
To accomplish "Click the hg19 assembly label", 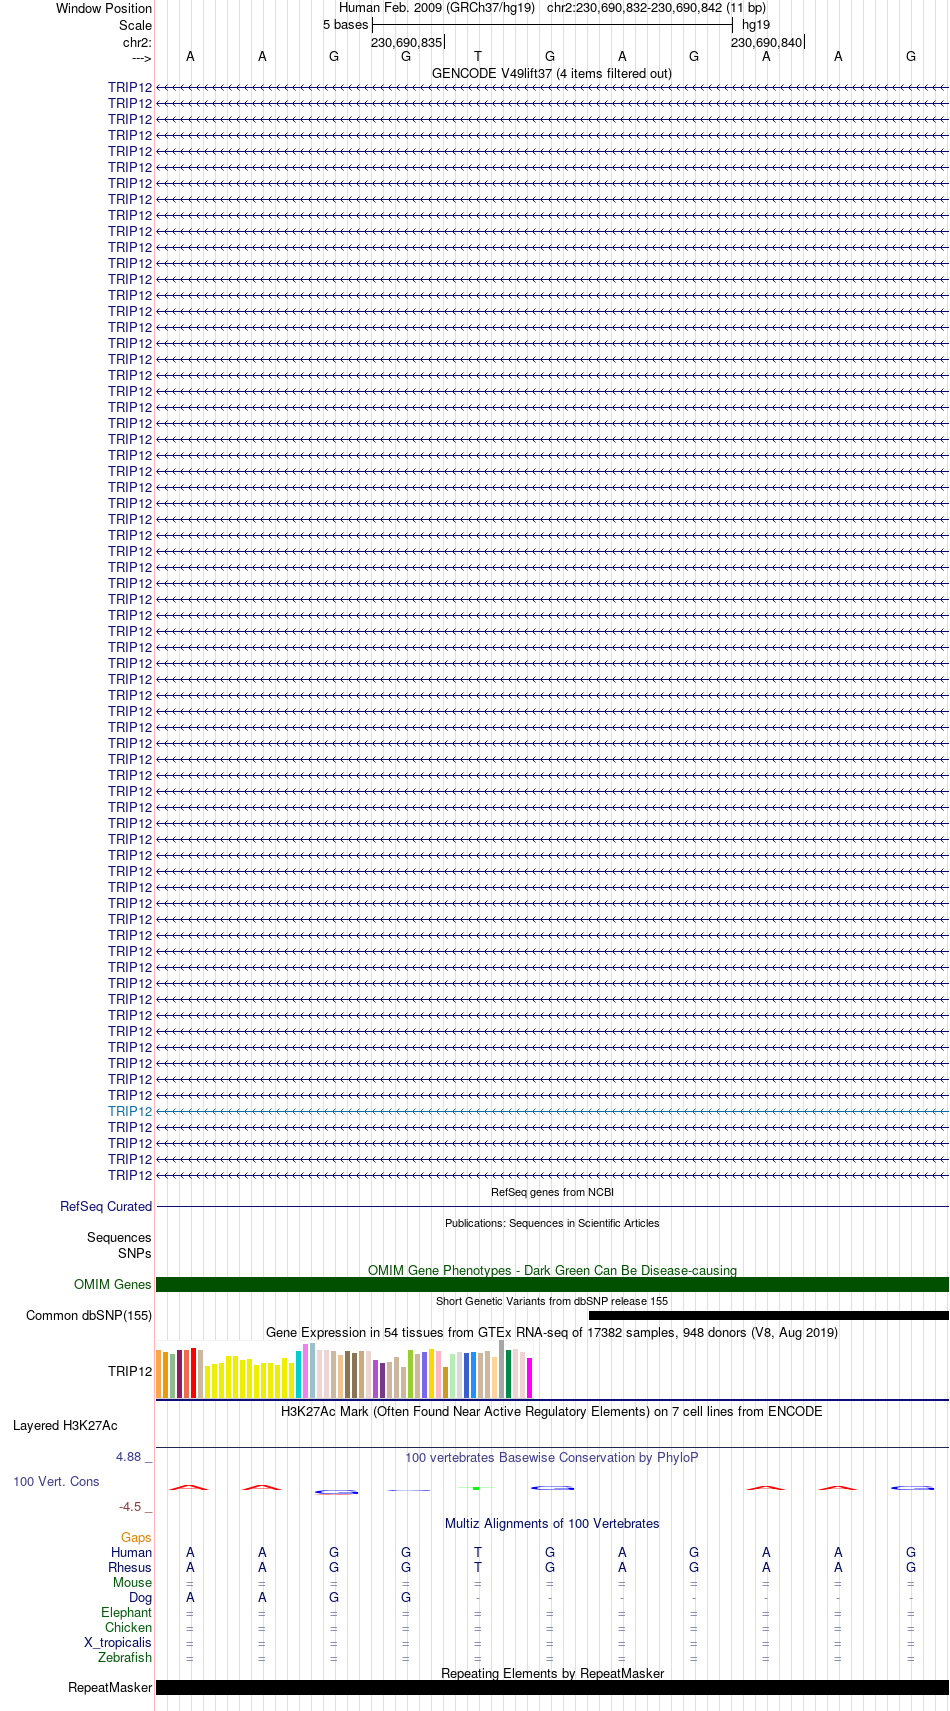I will tap(756, 25).
